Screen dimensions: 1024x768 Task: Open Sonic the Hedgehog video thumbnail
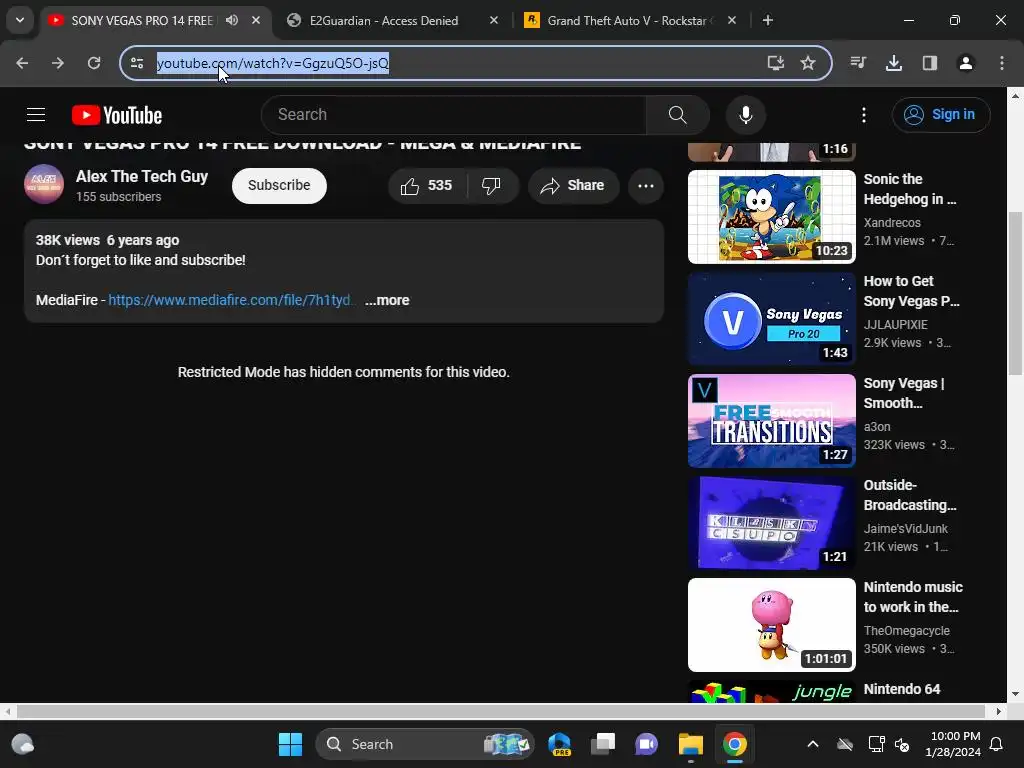[x=772, y=217]
